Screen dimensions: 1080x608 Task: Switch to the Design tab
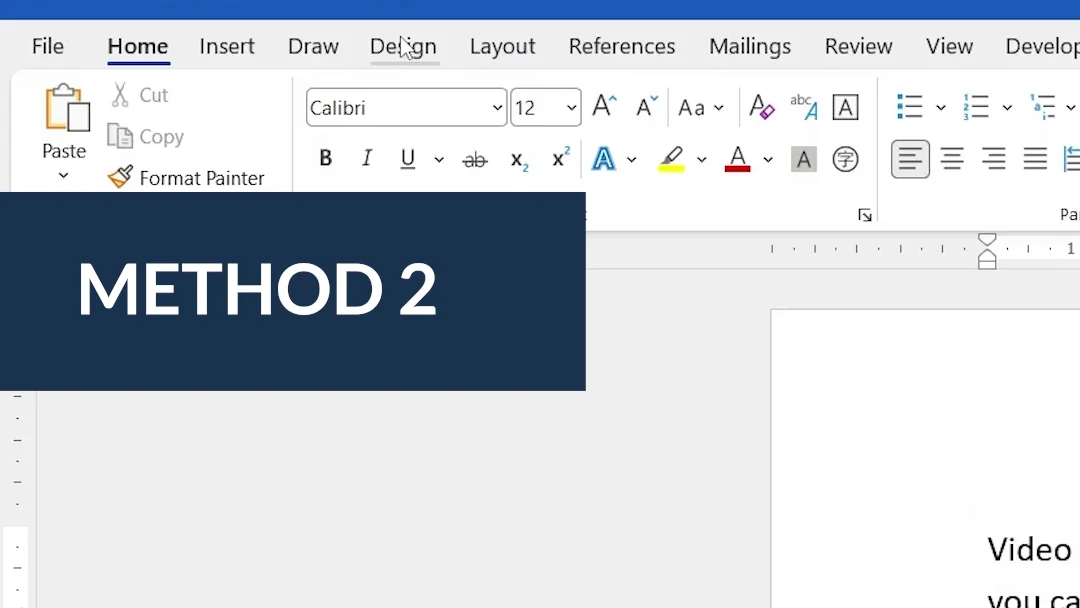(x=404, y=46)
